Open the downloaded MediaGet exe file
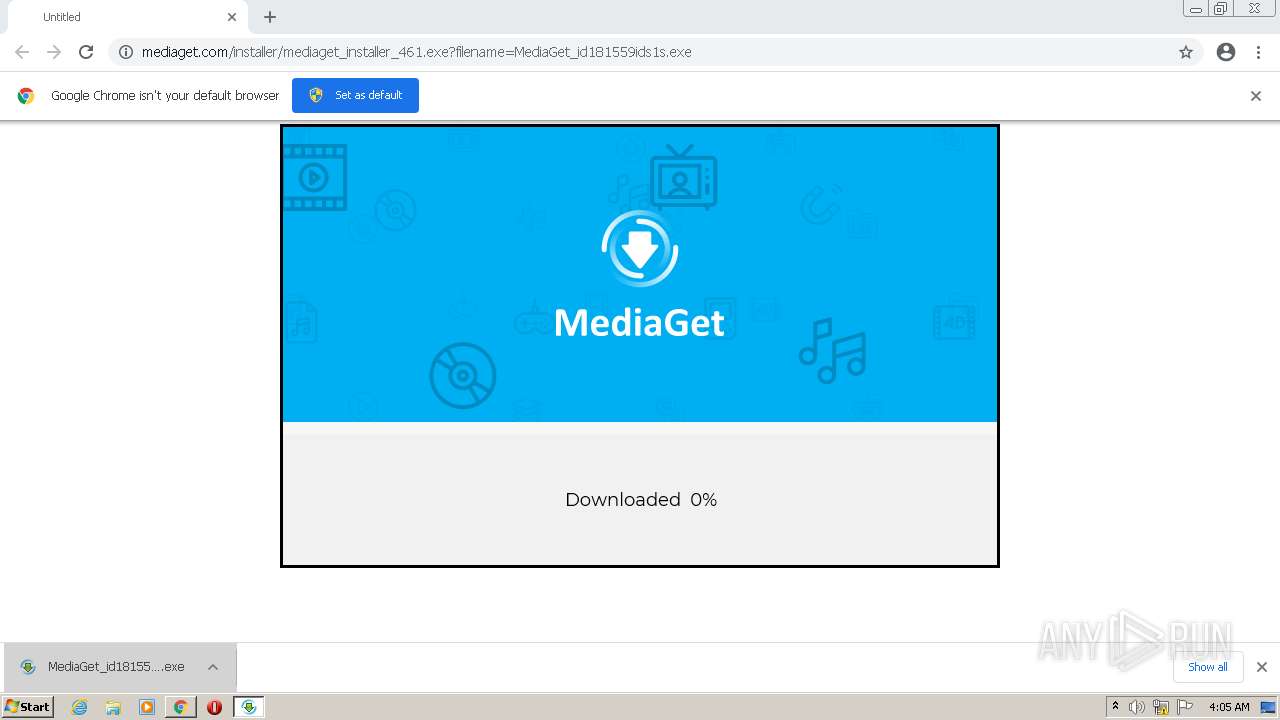The width and height of the screenshot is (1280, 720). coord(104,667)
